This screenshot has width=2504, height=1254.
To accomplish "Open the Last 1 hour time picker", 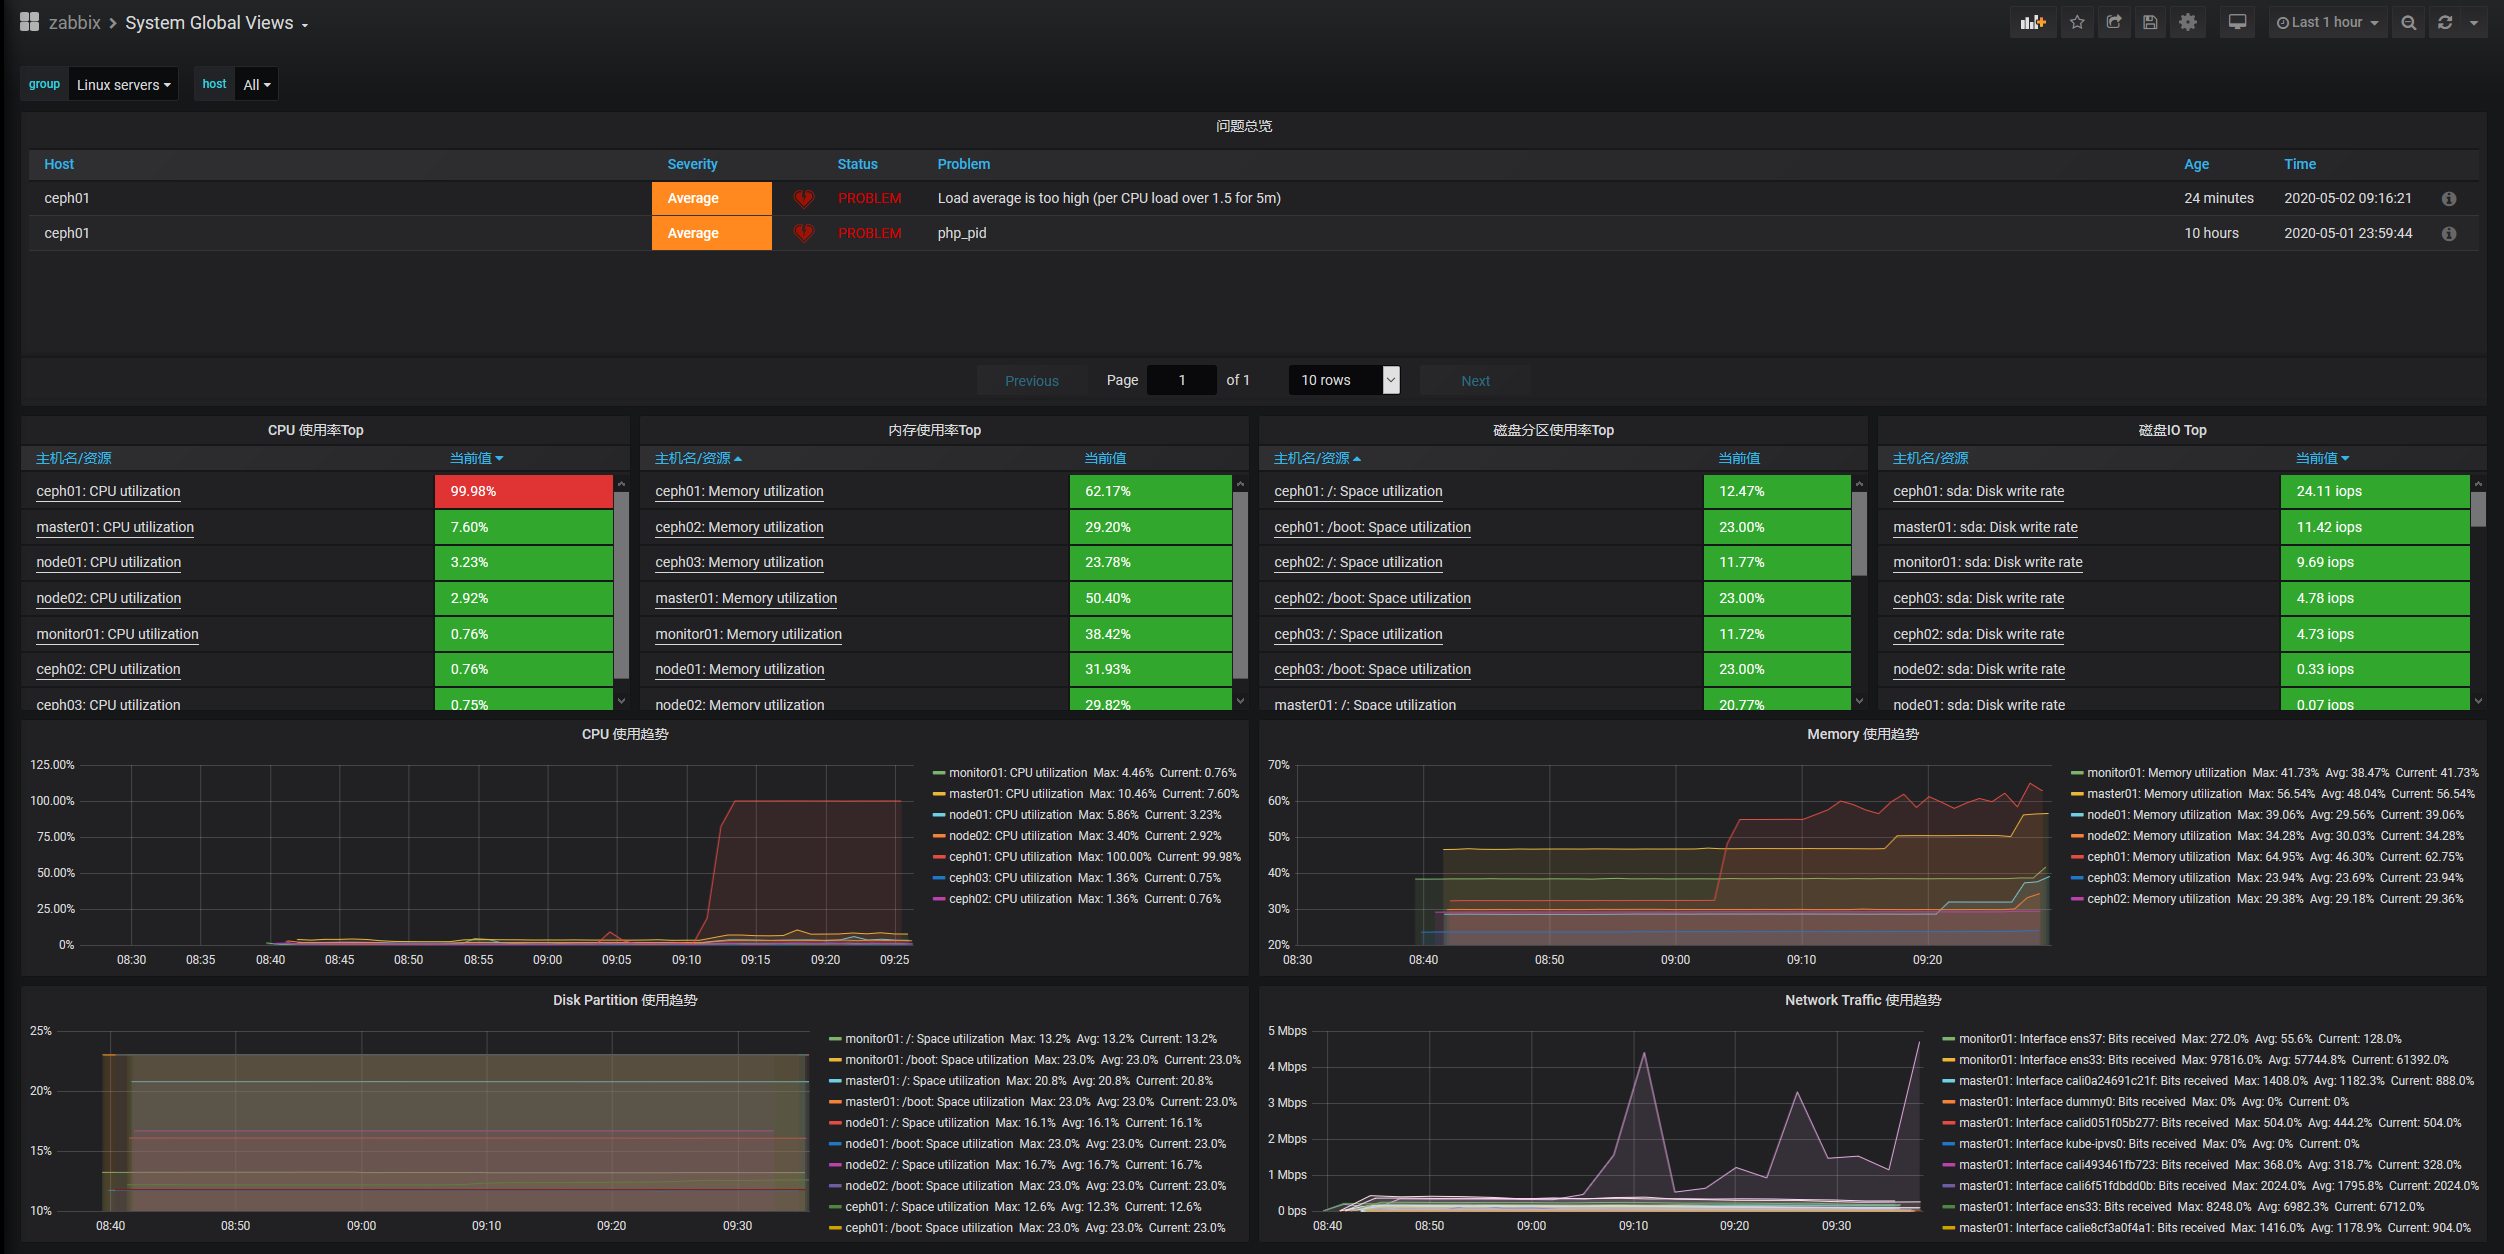I will tap(2326, 22).
